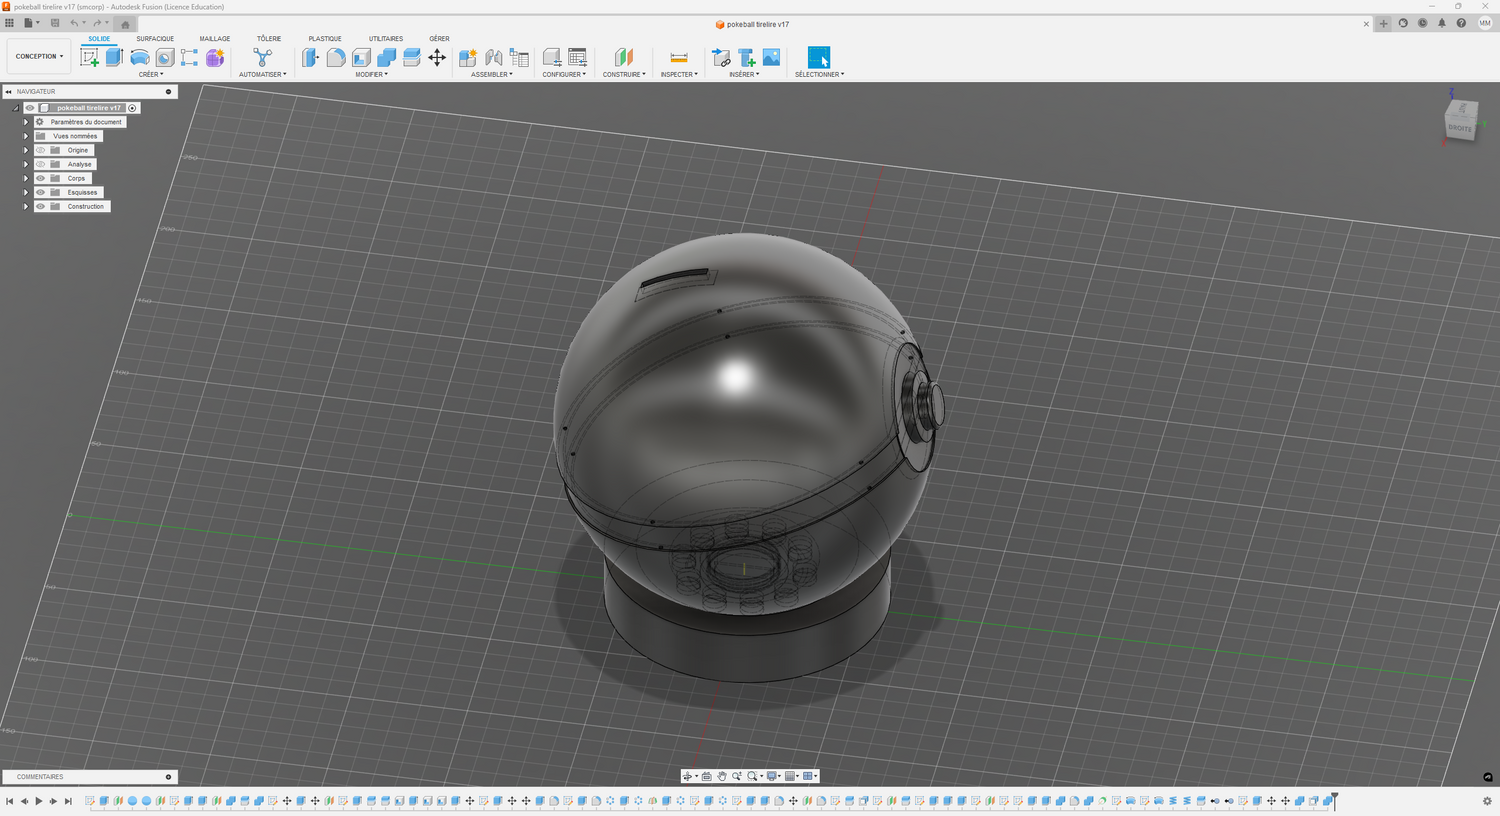Switch to the SURFACIQUE tab
This screenshot has height=816, width=1500.
pyautogui.click(x=155, y=39)
